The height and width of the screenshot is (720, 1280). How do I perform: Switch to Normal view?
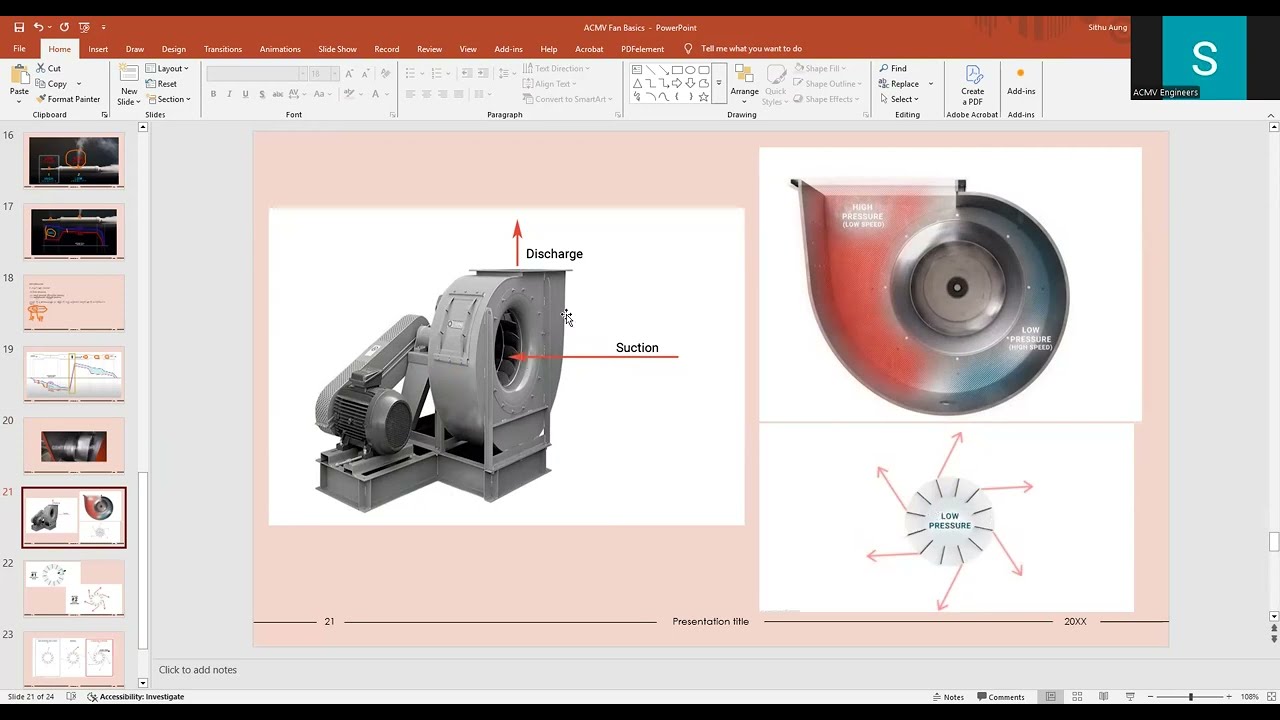click(x=1050, y=697)
